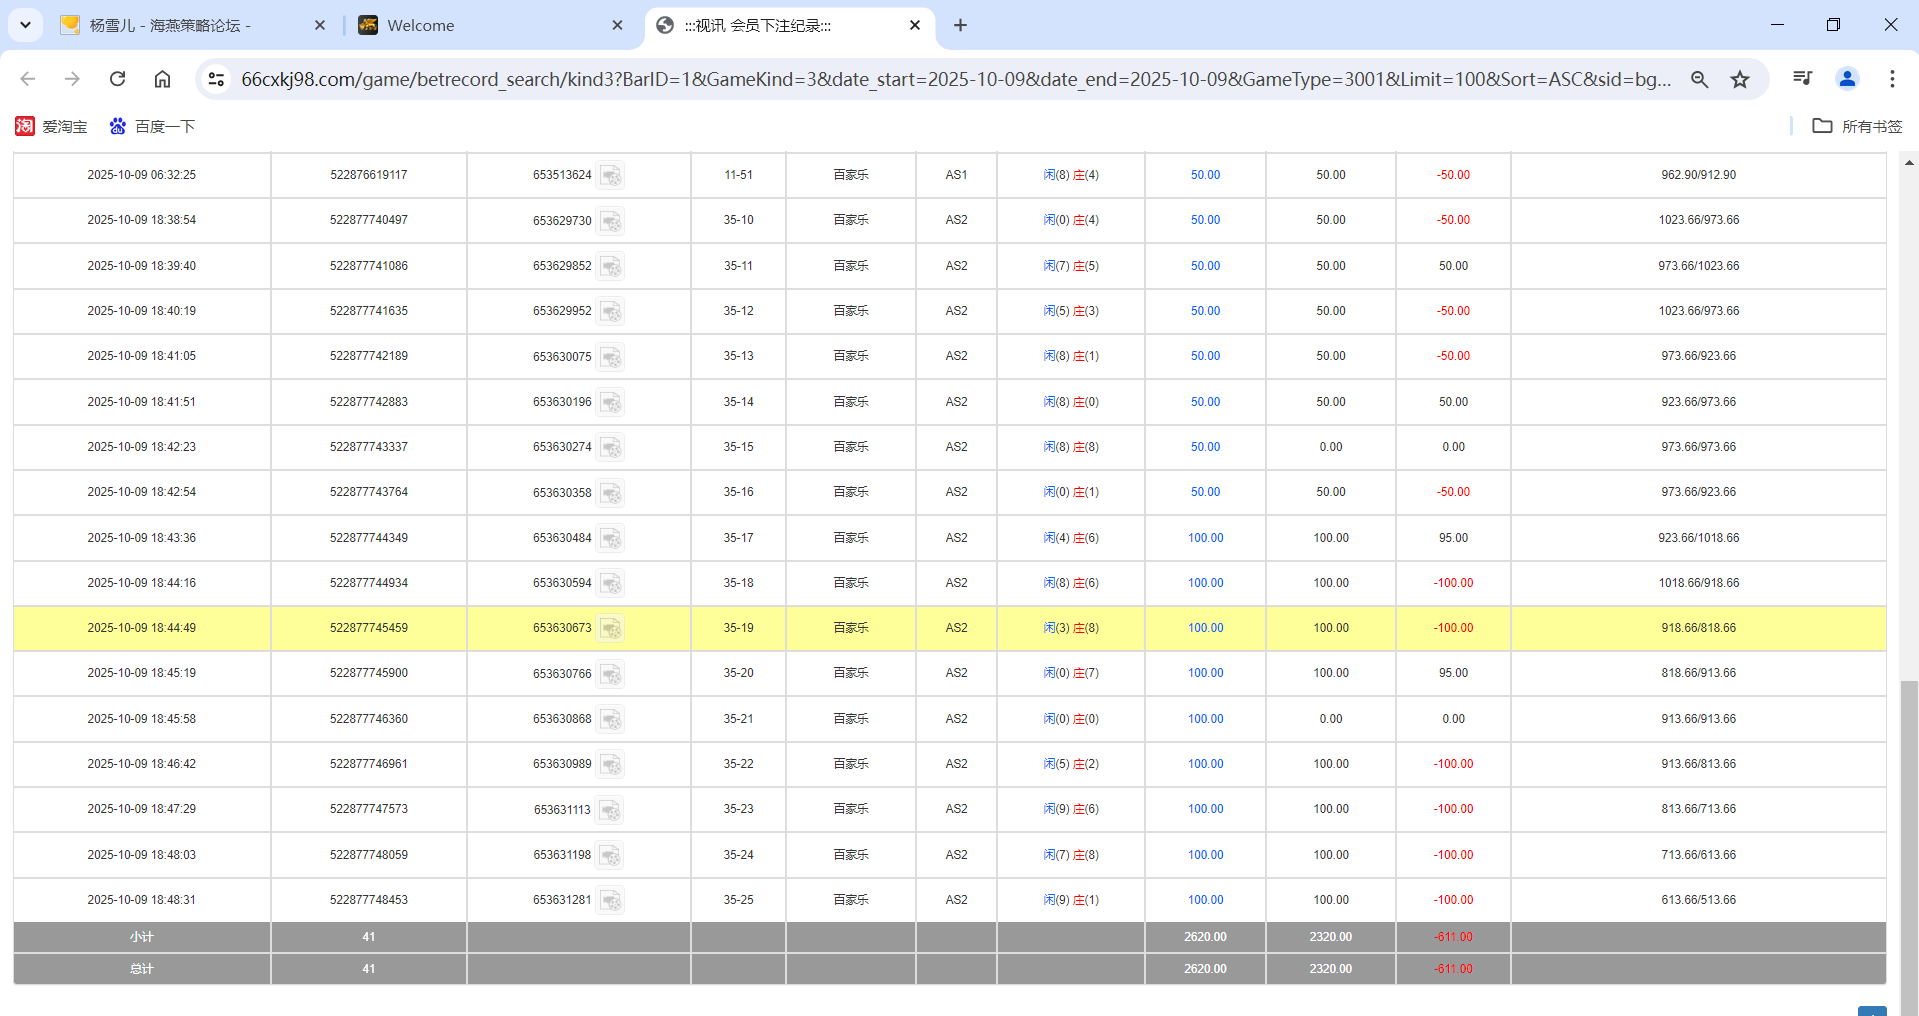The image size is (1919, 1016).
Task: Switch to the Welcome tab
Action: click(420, 25)
